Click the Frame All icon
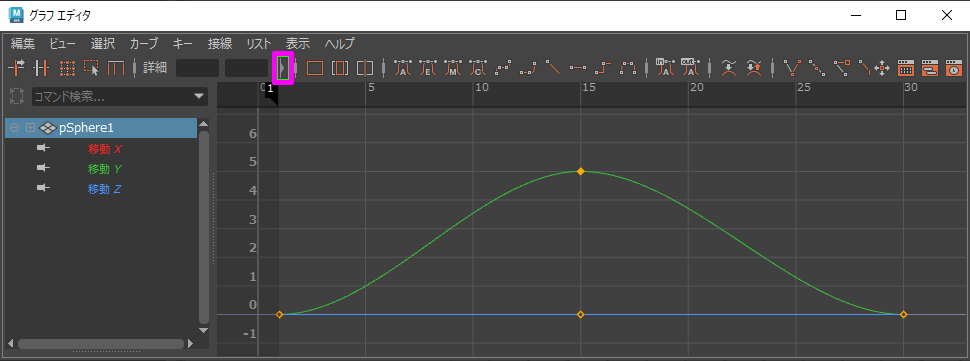 [x=315, y=67]
